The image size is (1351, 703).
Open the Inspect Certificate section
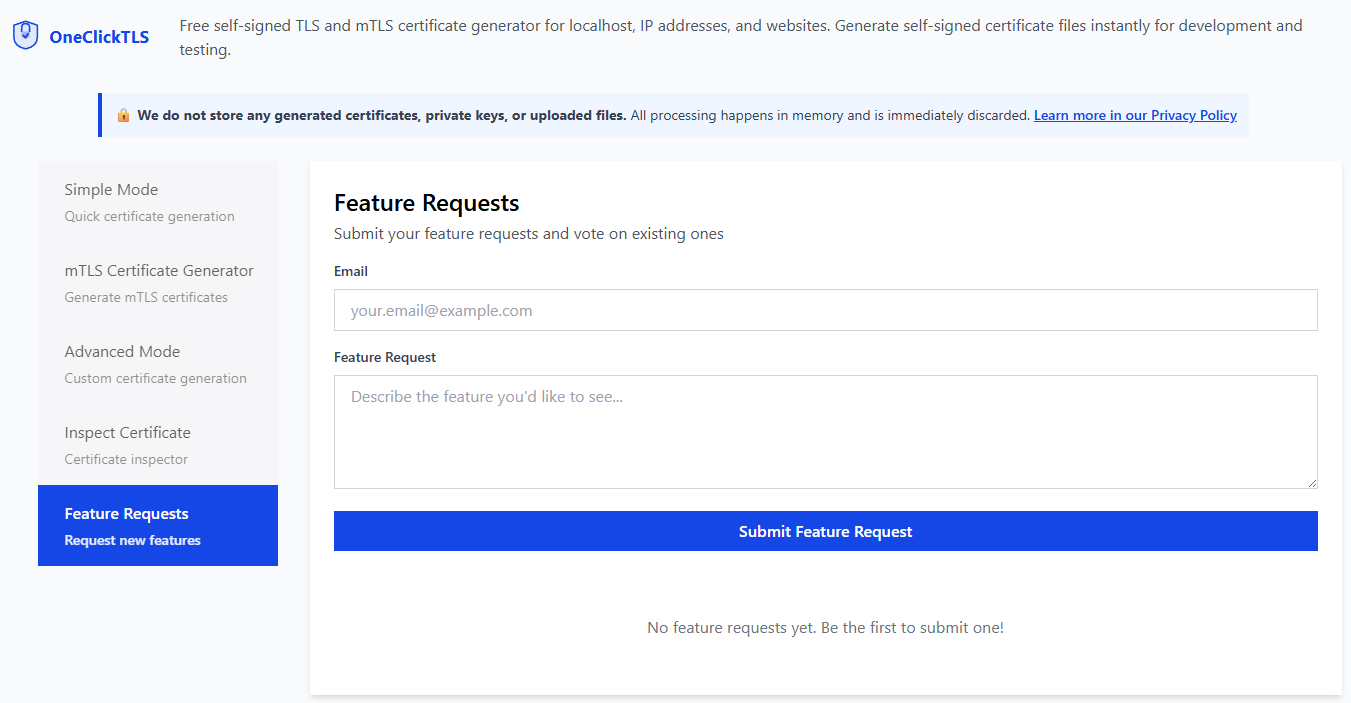click(x=127, y=432)
